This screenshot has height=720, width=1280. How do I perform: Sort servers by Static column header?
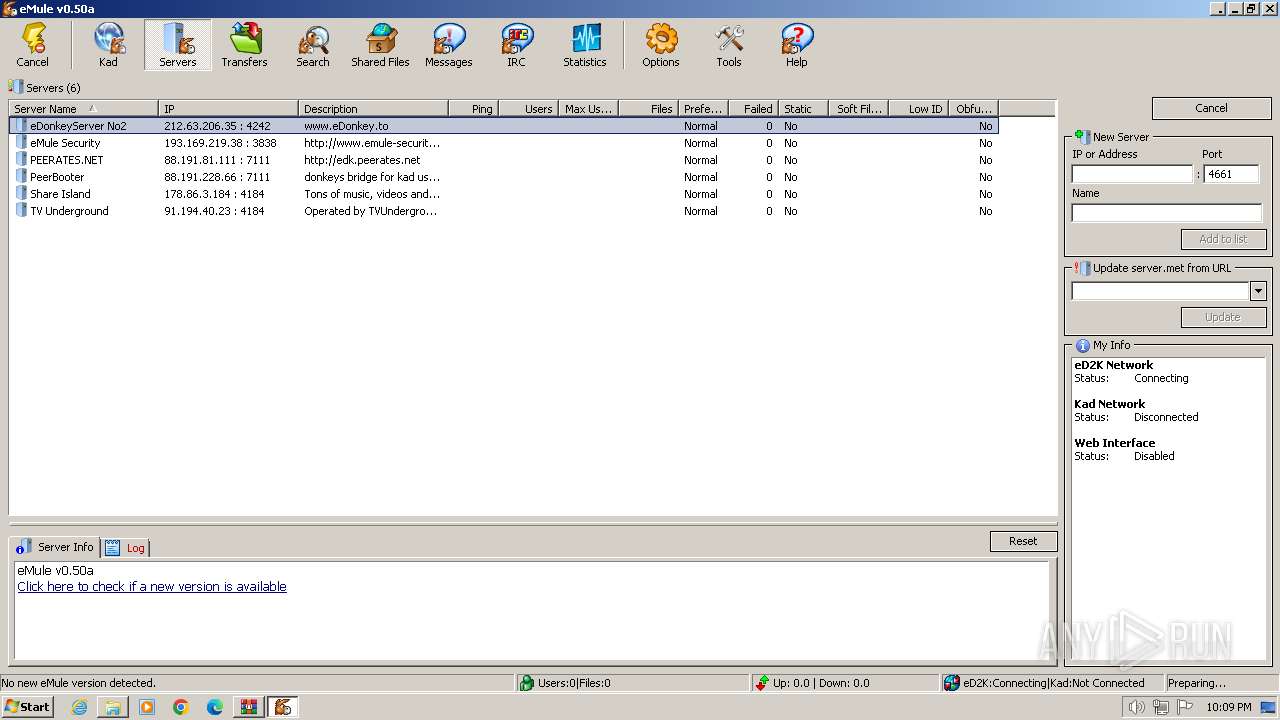coord(803,108)
